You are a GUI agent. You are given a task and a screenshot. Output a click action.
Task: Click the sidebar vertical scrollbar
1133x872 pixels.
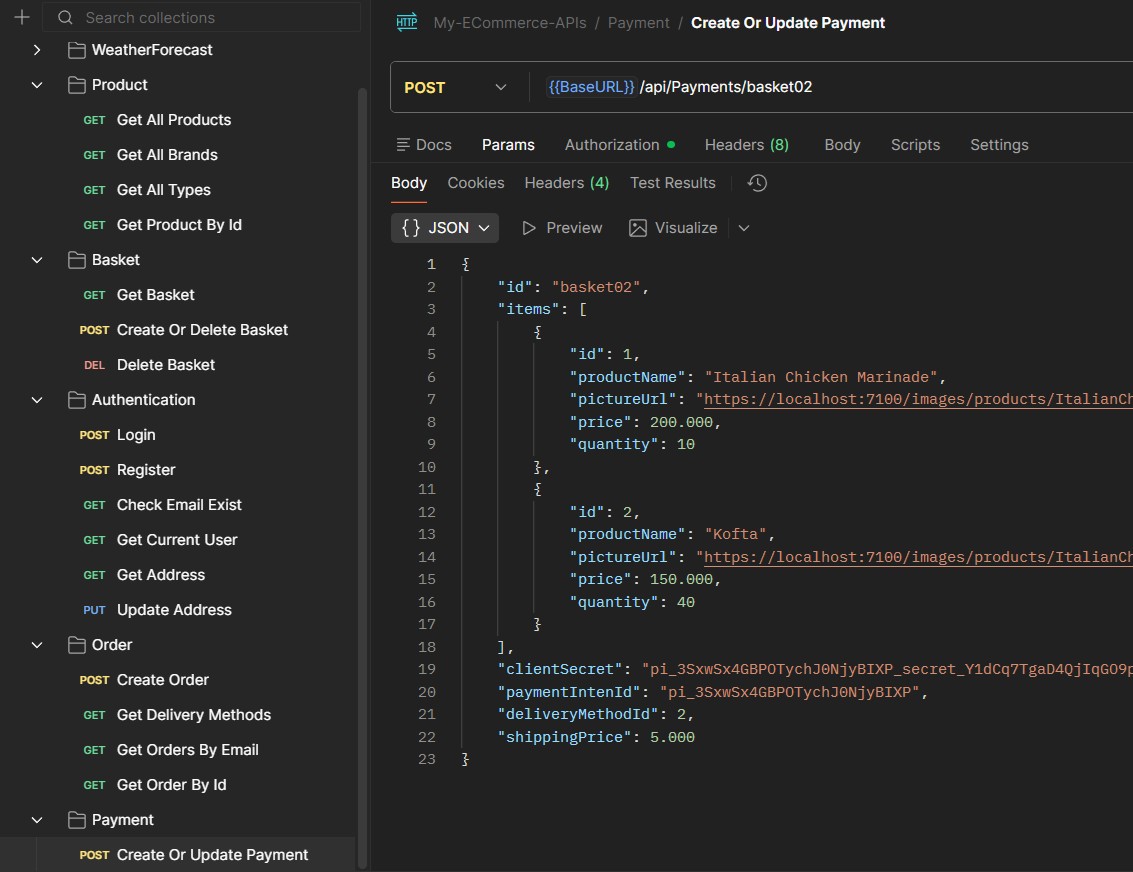[x=363, y=477]
